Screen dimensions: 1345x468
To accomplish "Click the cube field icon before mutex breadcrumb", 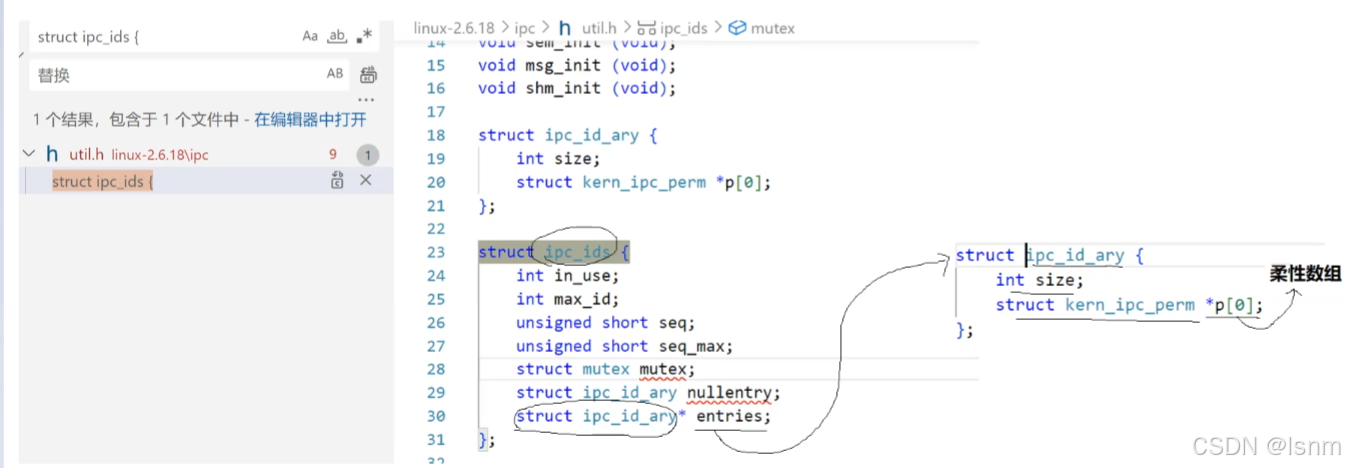I will [737, 28].
